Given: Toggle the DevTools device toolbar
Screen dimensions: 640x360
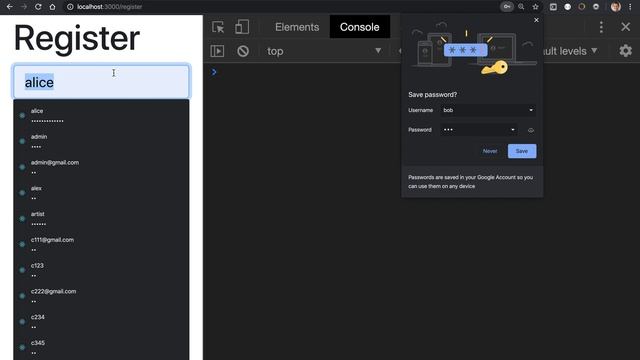Looking at the screenshot, I should click(x=242, y=27).
